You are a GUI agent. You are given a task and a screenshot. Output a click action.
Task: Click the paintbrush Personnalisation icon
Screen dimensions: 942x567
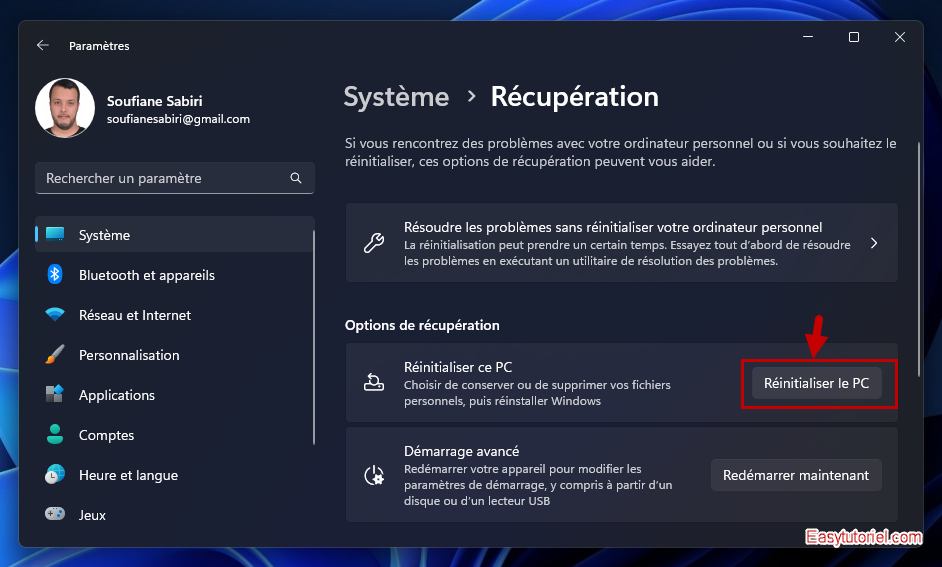click(x=55, y=354)
